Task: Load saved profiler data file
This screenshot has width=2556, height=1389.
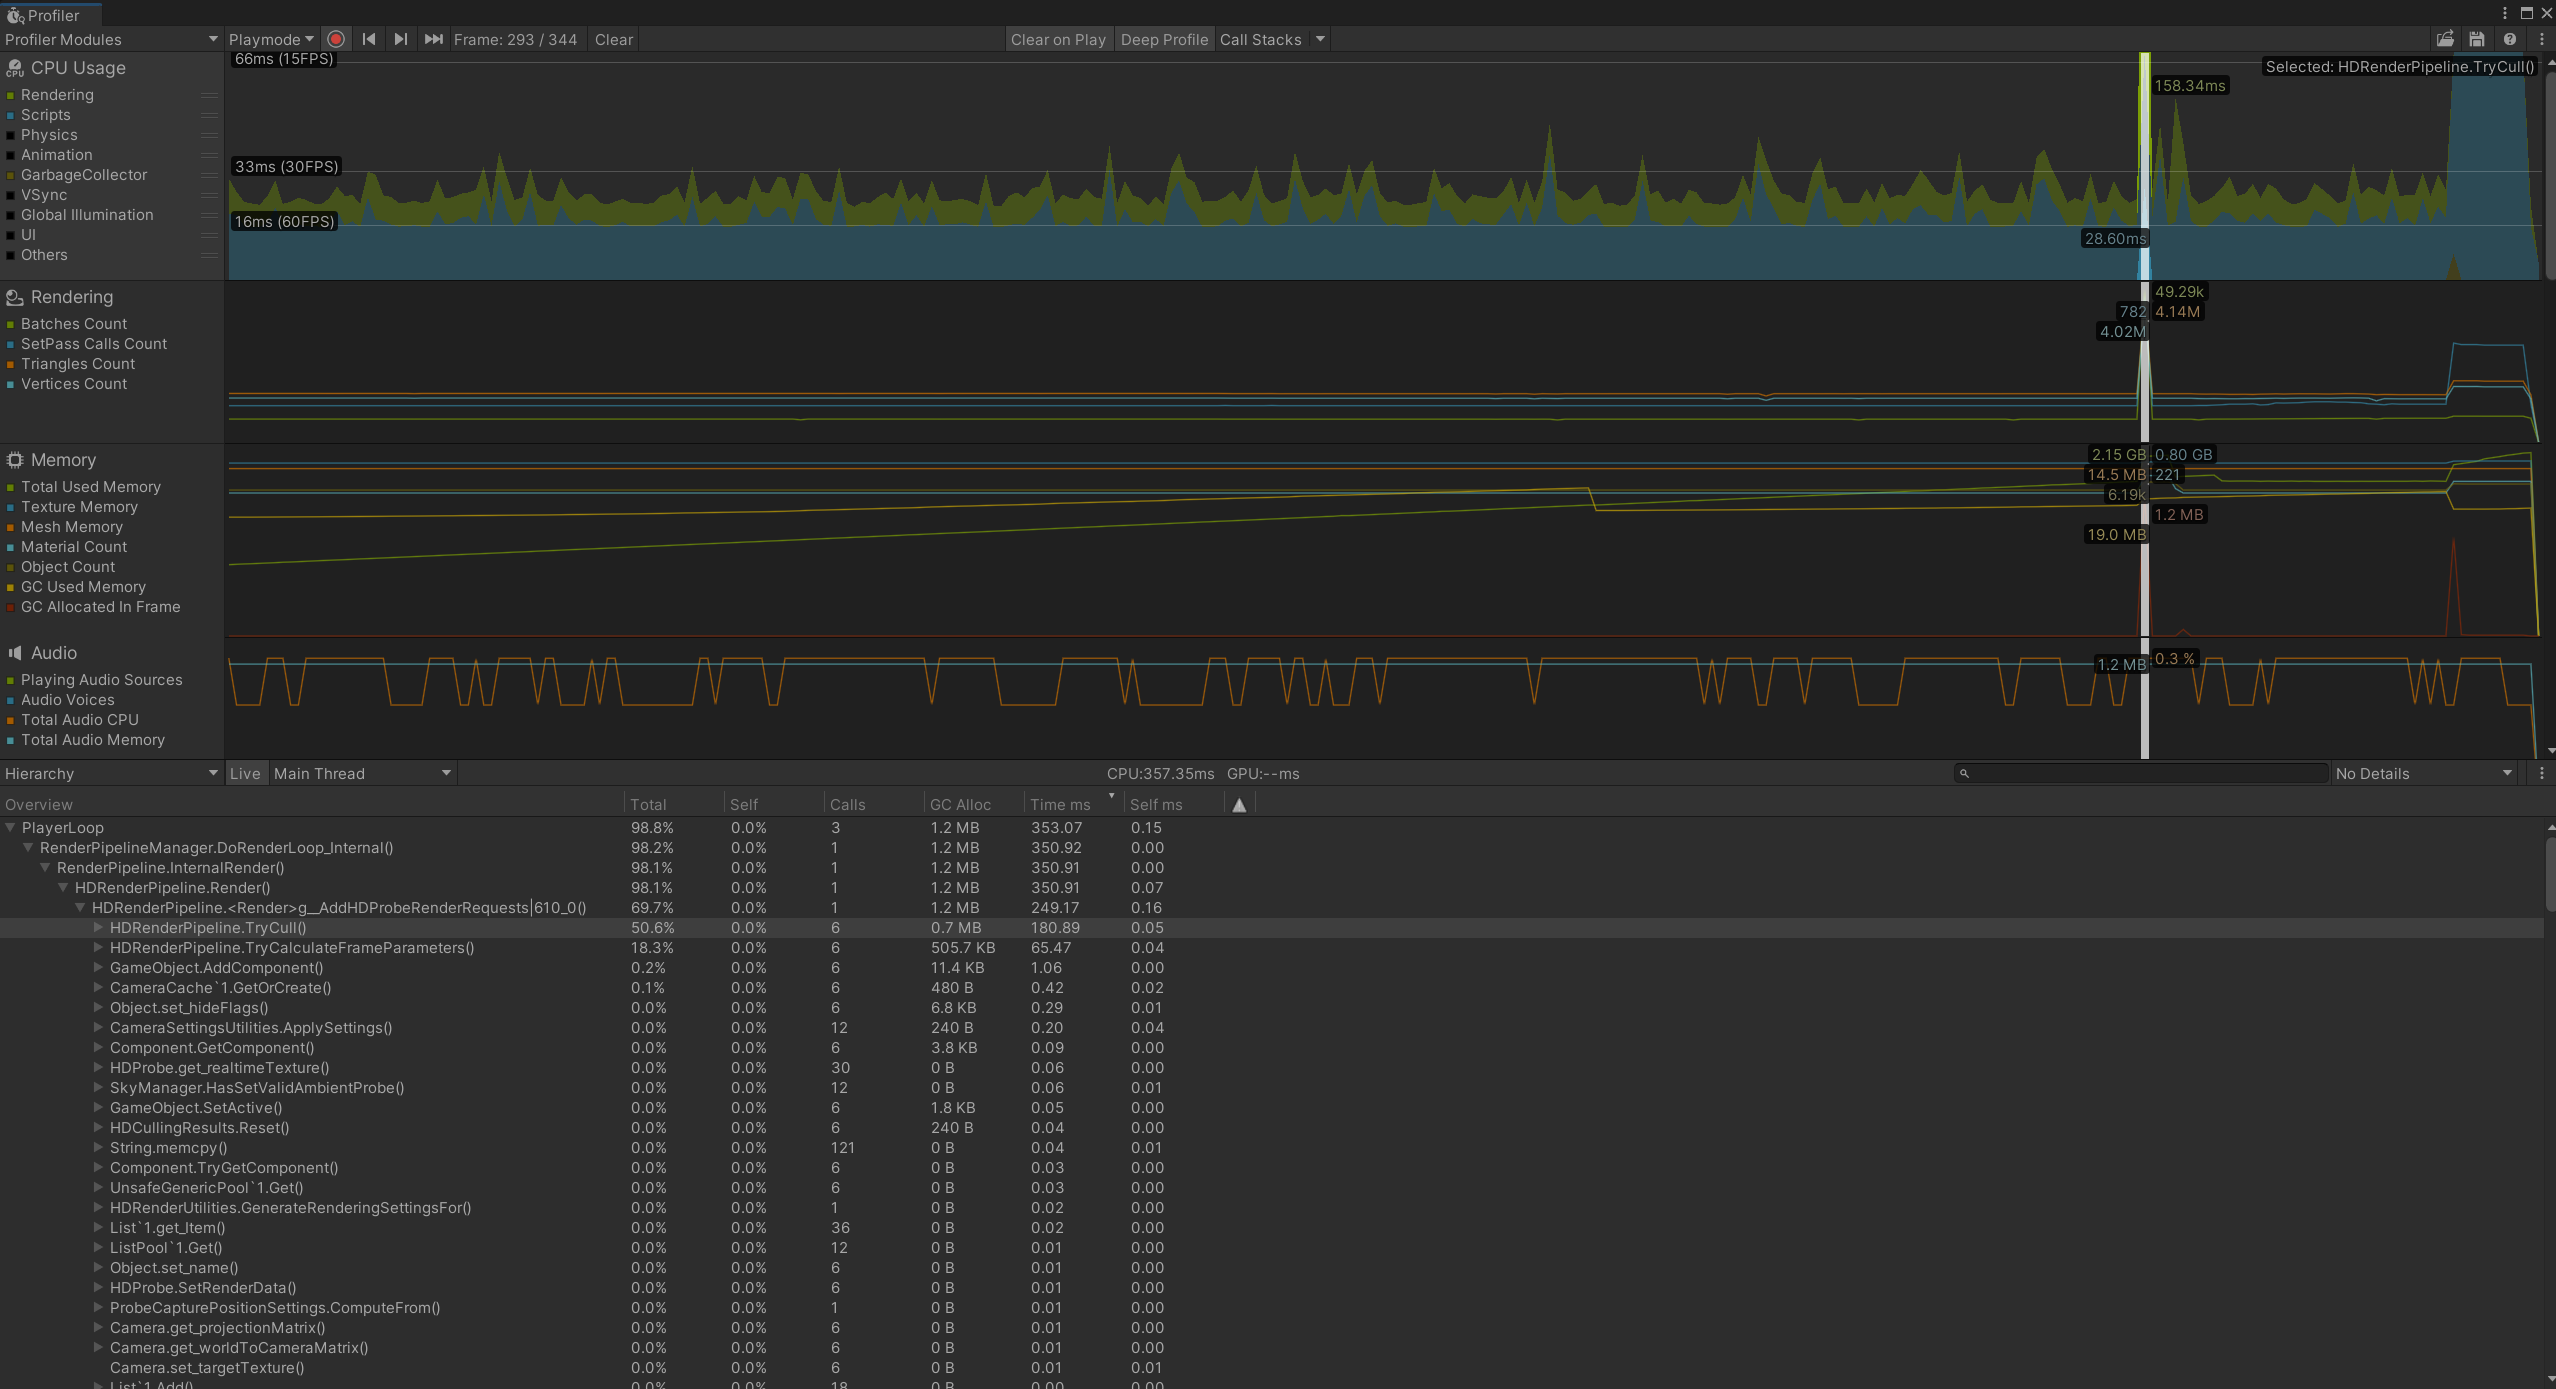Action: click(2445, 39)
